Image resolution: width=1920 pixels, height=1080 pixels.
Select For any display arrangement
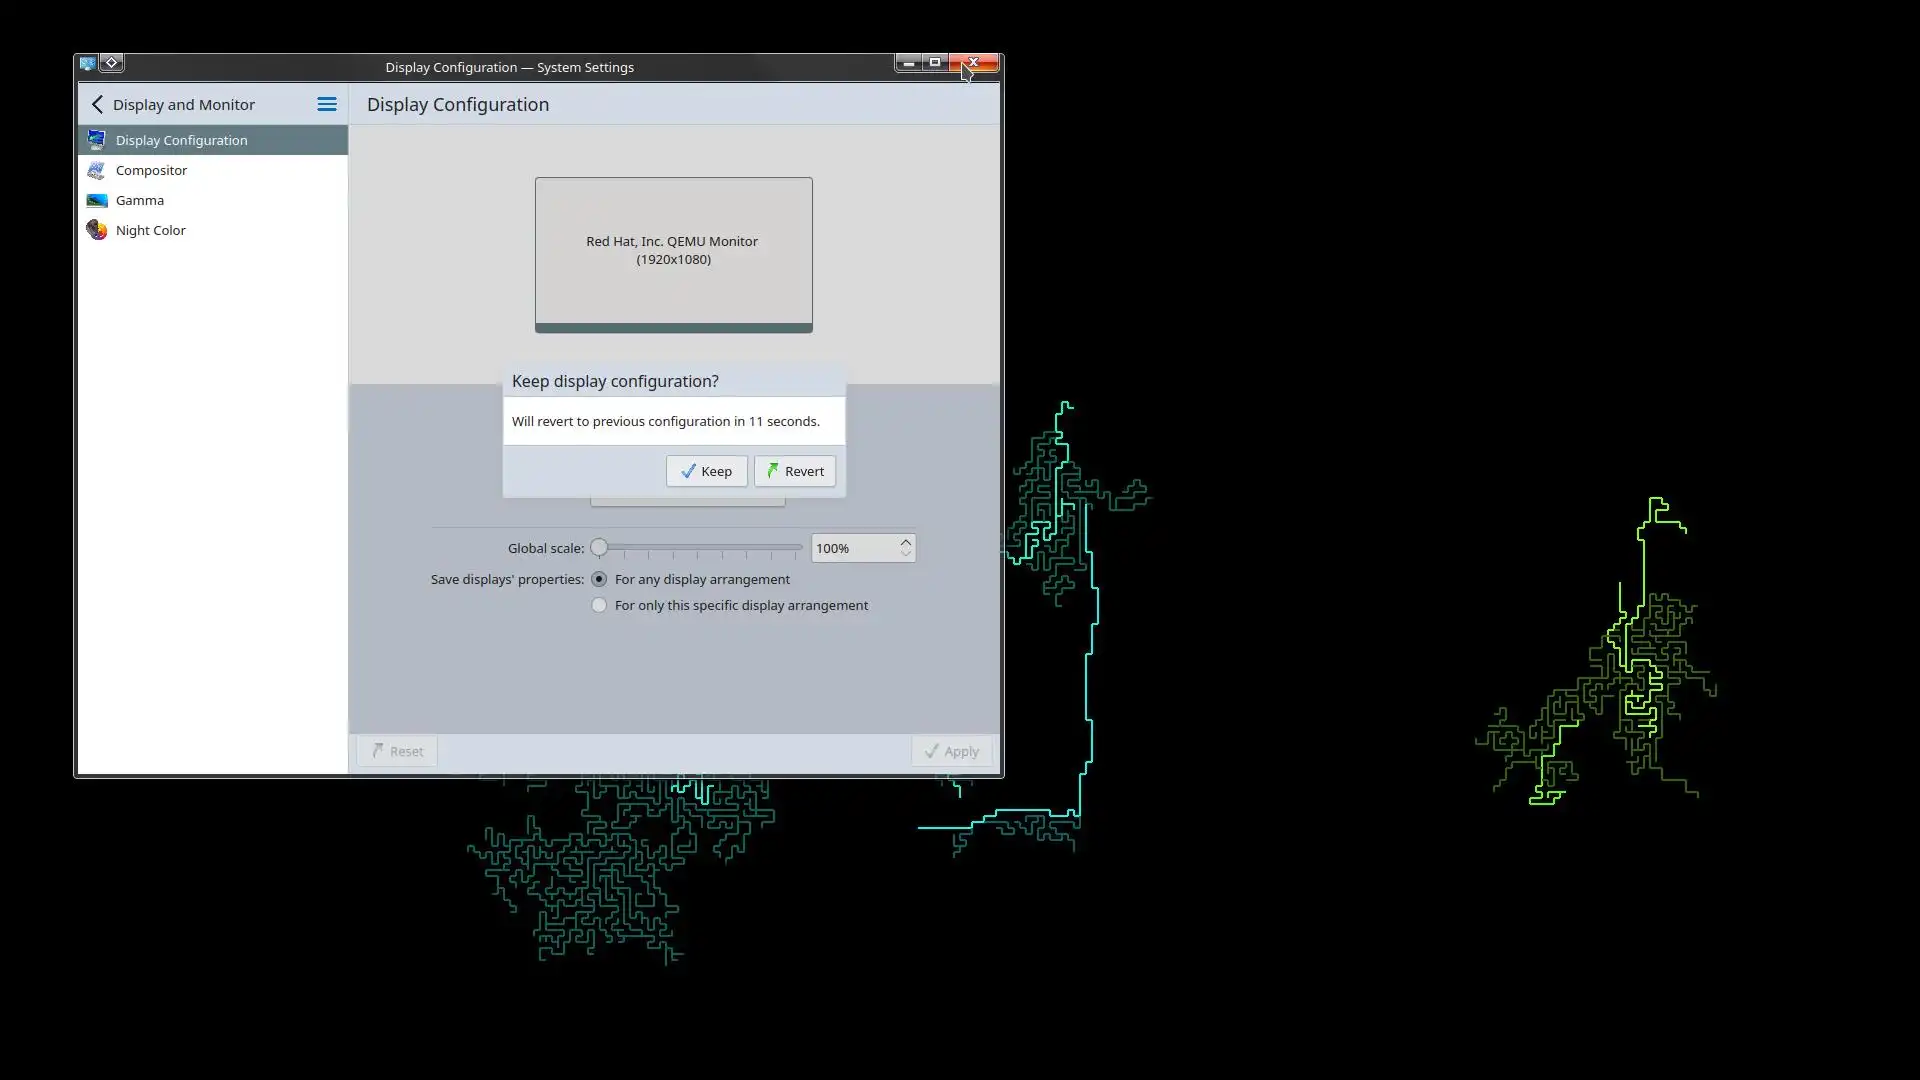pyautogui.click(x=599, y=579)
